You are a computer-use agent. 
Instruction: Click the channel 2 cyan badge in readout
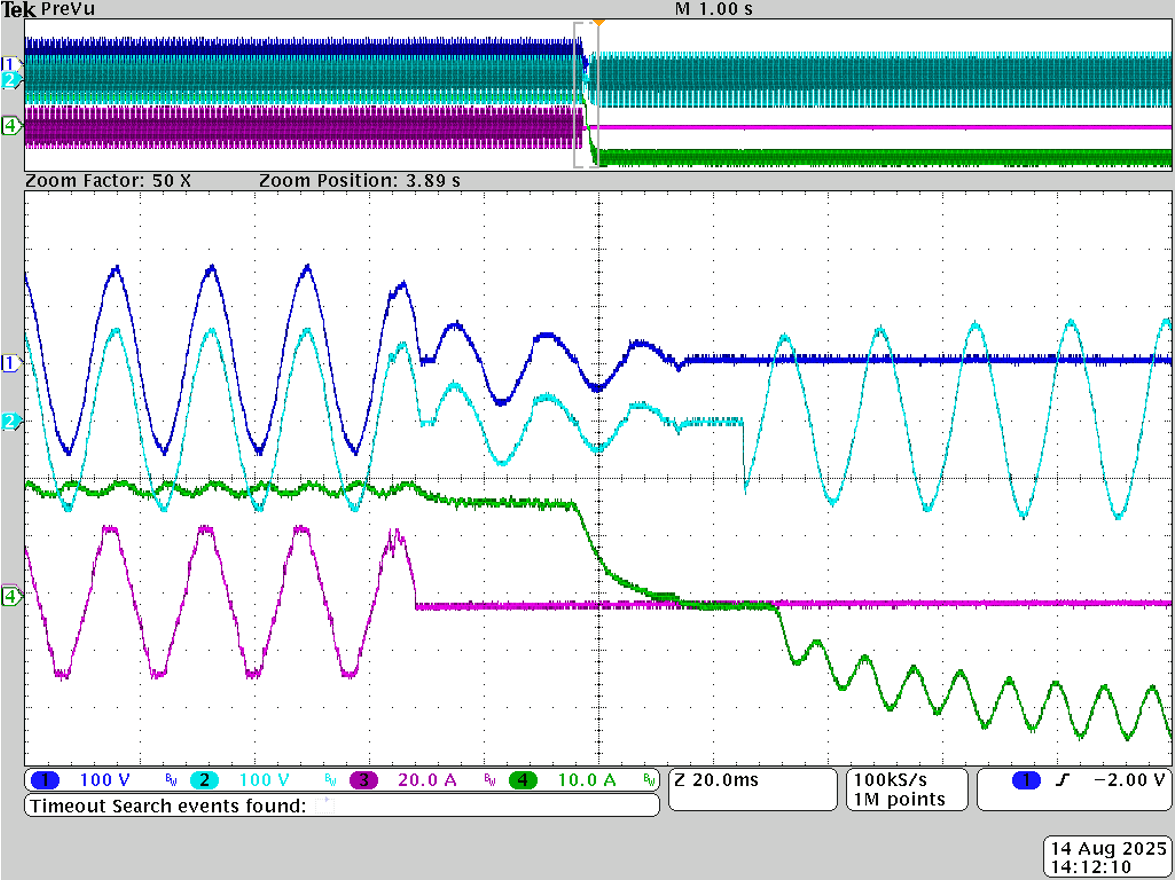click(204, 780)
